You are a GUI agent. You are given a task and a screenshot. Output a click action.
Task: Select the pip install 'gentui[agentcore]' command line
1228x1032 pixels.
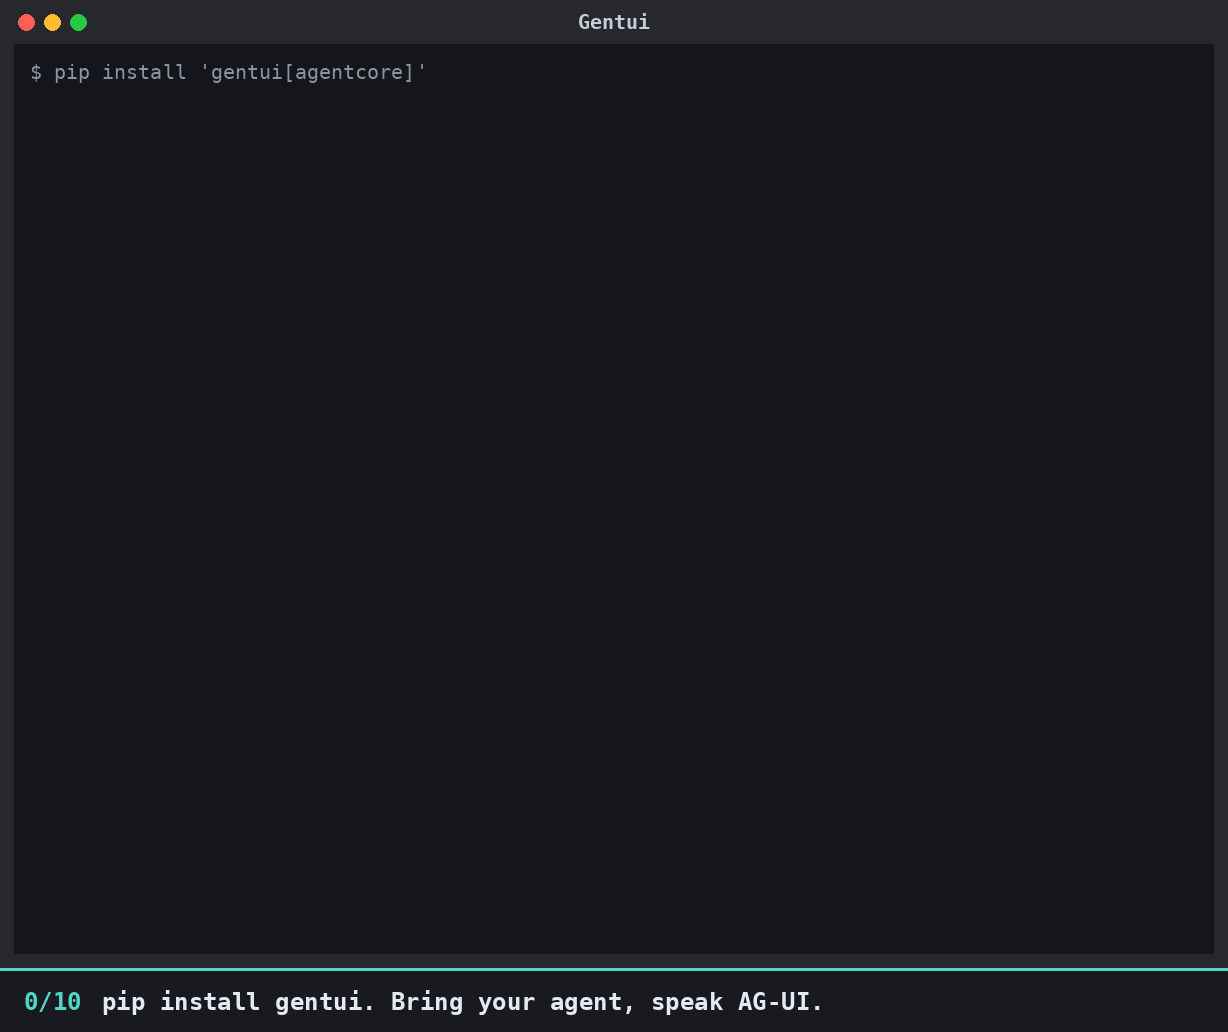[x=229, y=72]
